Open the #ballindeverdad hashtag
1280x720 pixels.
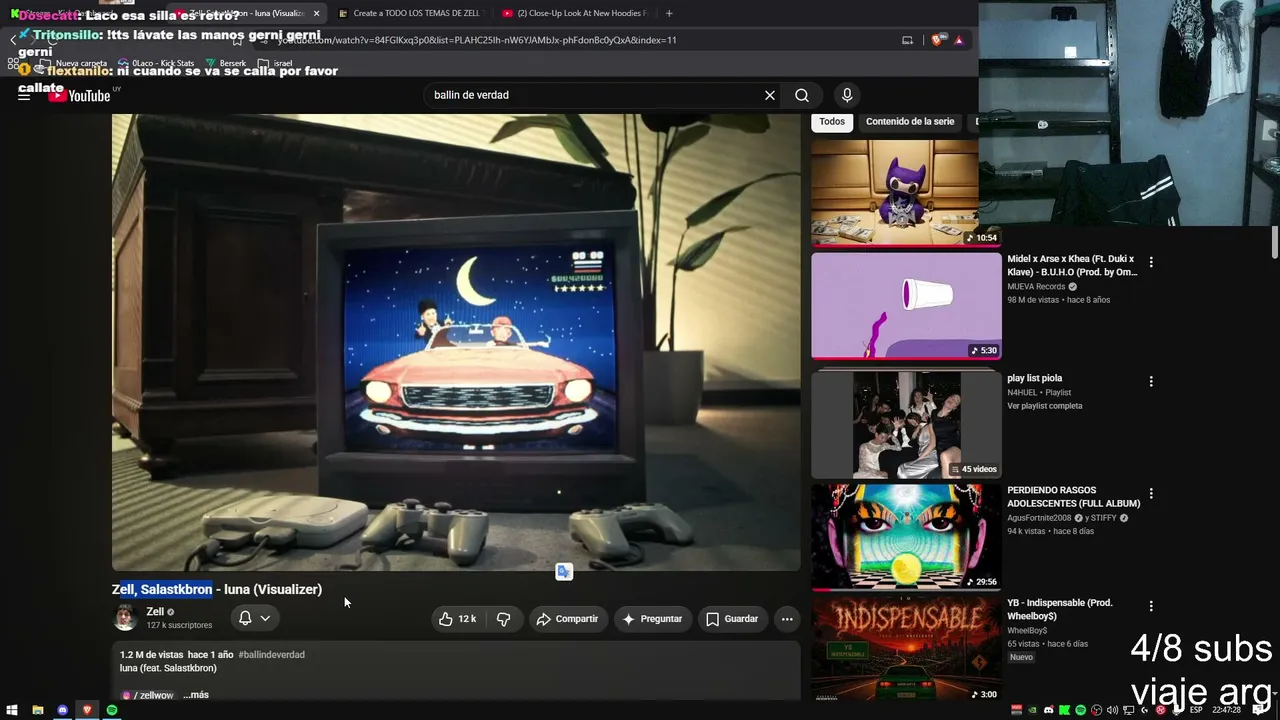coord(272,655)
